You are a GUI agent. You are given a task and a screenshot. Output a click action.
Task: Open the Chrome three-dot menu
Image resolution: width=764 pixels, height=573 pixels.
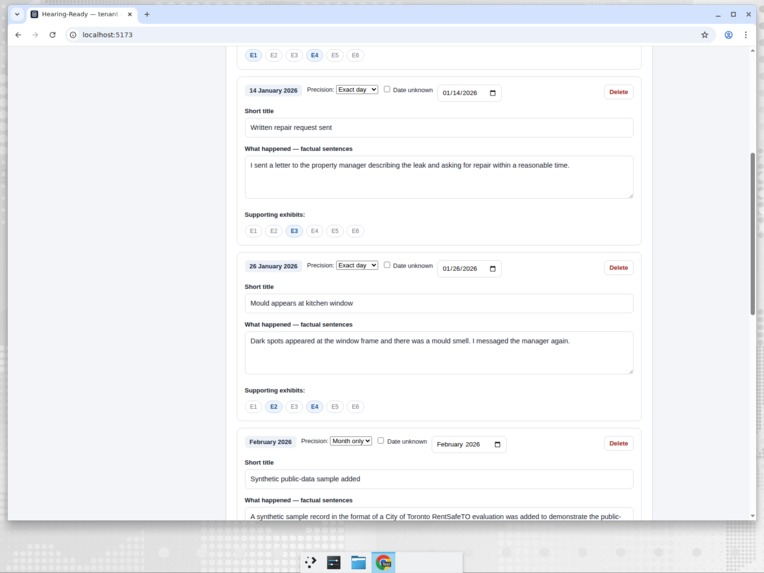(x=745, y=35)
